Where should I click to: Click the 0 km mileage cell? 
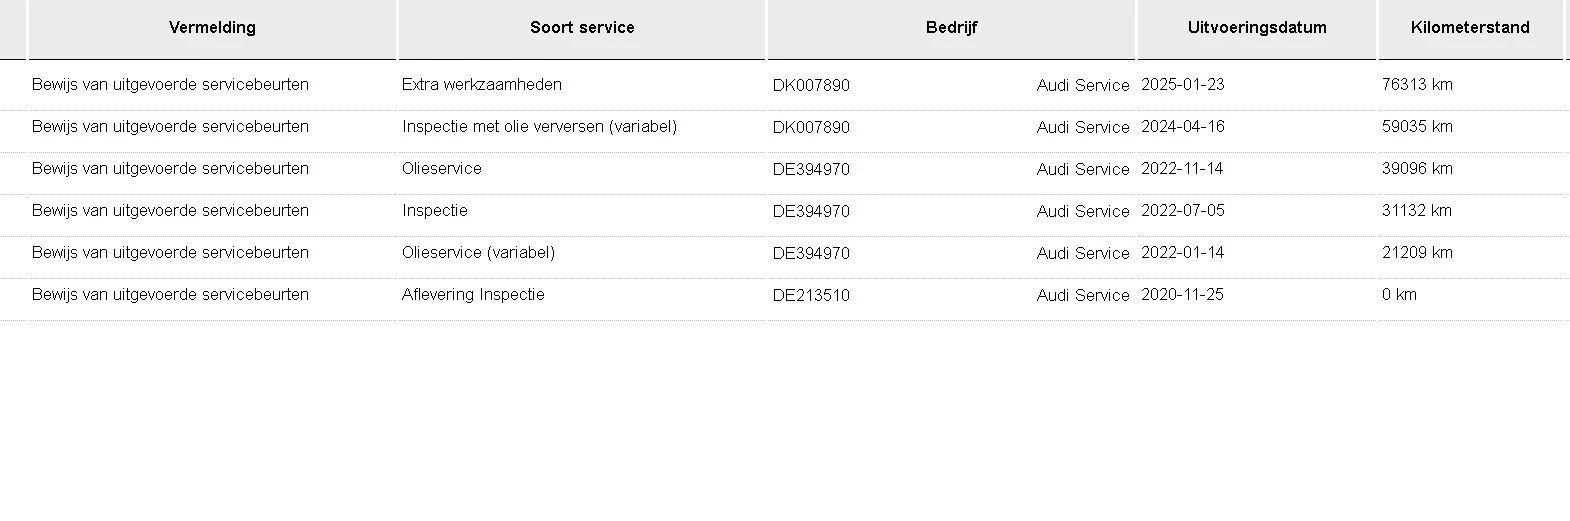coord(1399,295)
